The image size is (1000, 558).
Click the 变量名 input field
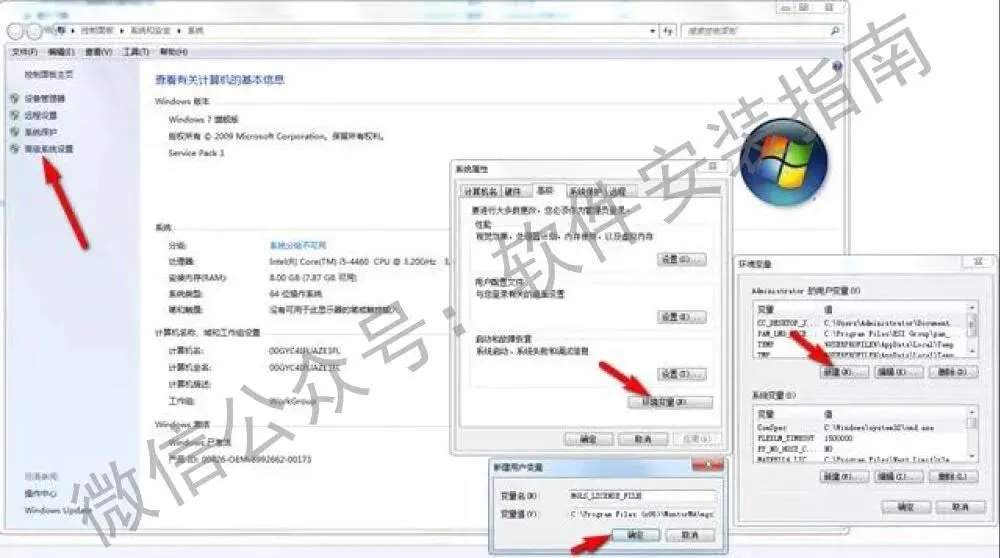(x=642, y=496)
